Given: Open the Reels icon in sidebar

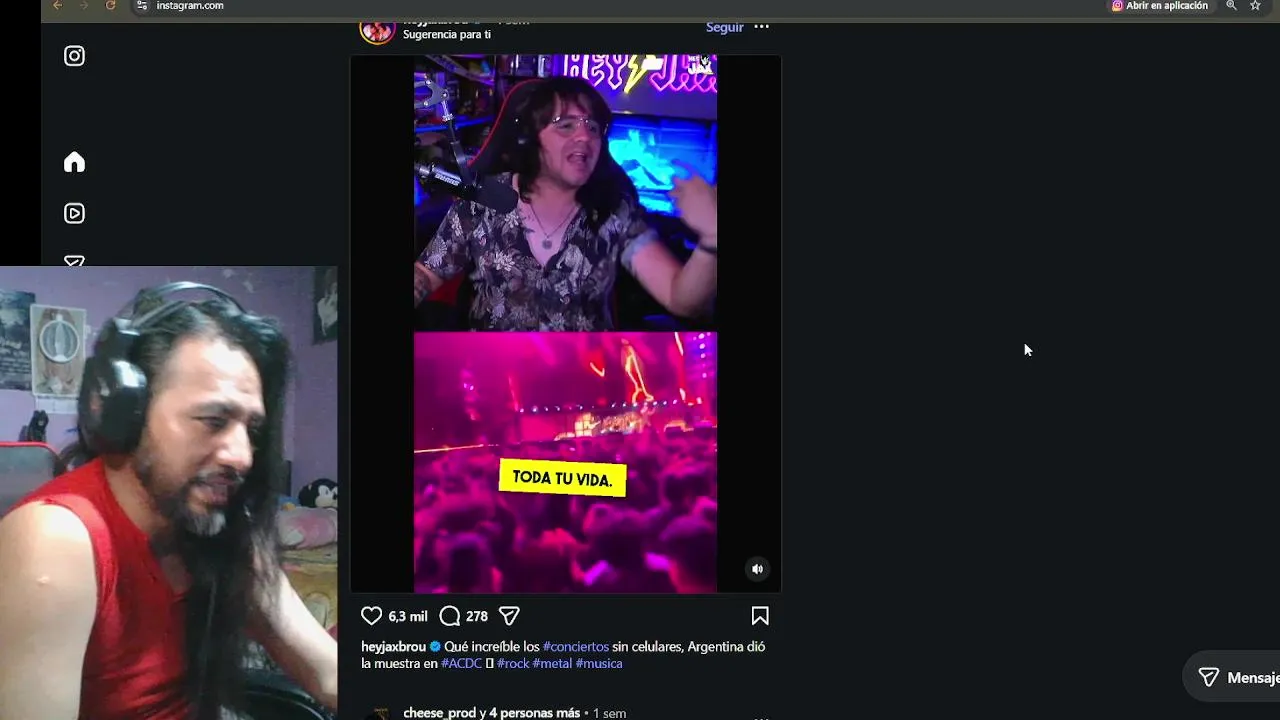Looking at the screenshot, I should tap(74, 213).
